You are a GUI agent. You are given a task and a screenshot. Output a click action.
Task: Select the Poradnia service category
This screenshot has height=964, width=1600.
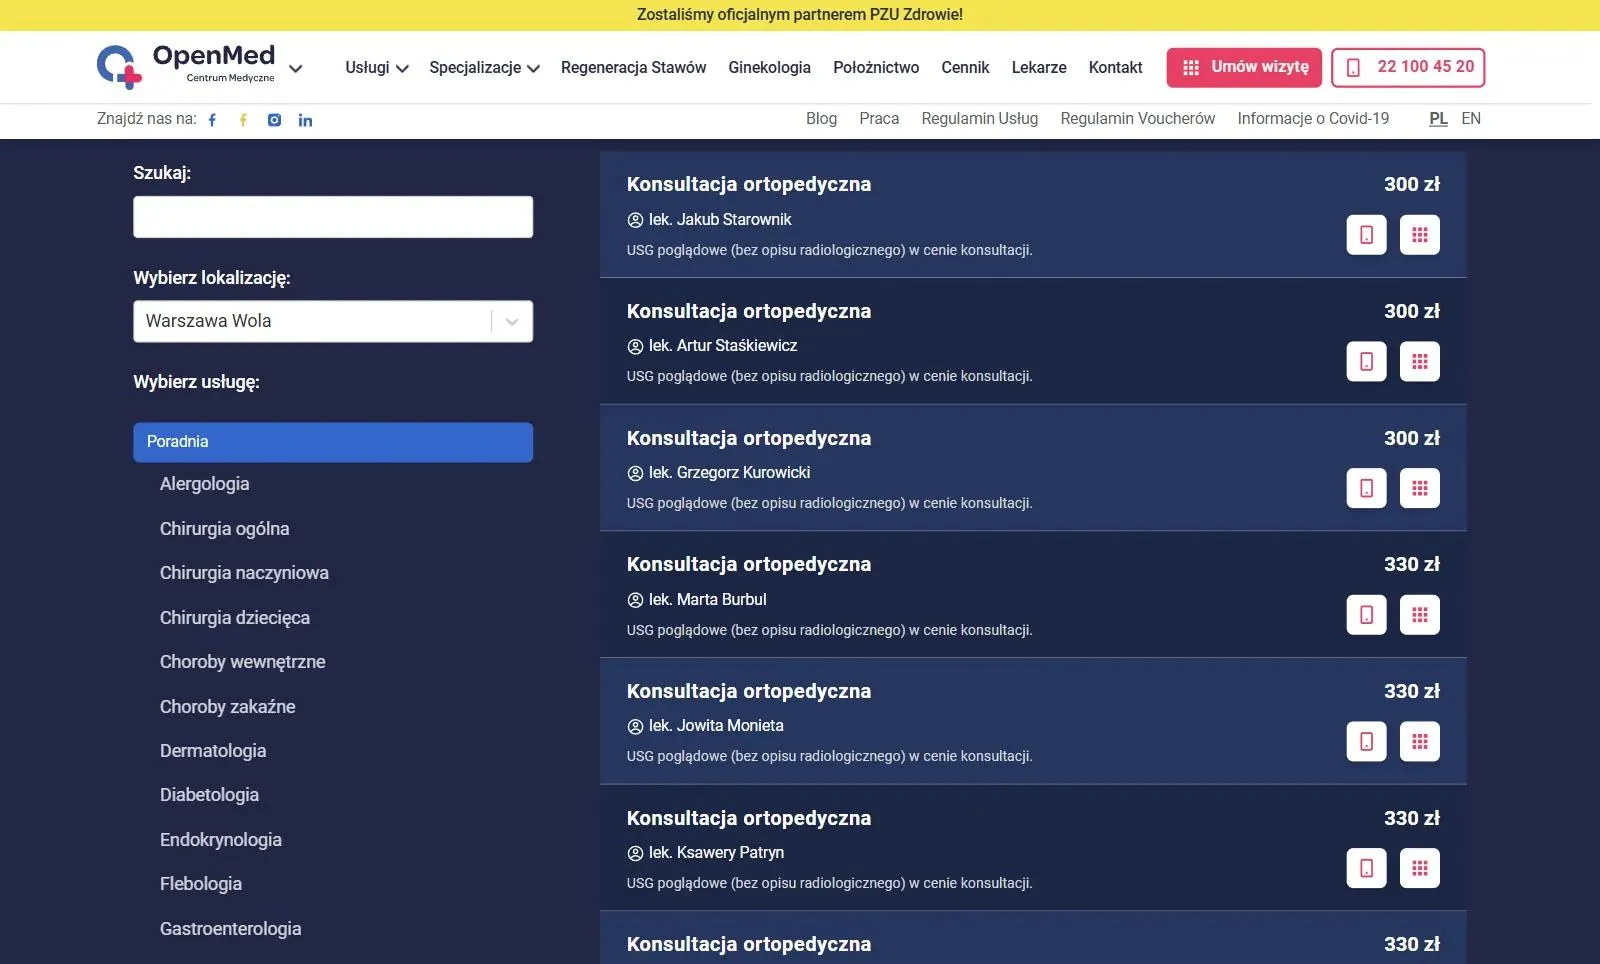(x=333, y=442)
